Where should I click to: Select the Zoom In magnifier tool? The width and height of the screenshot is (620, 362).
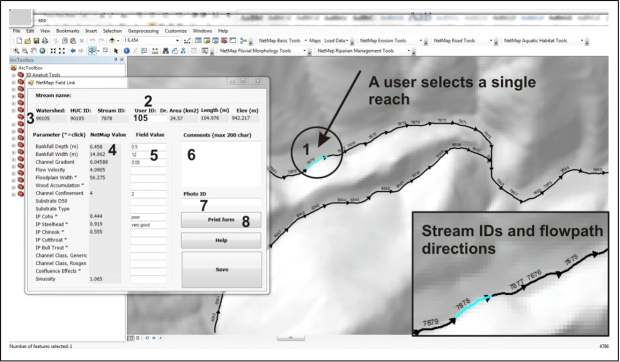[16, 51]
